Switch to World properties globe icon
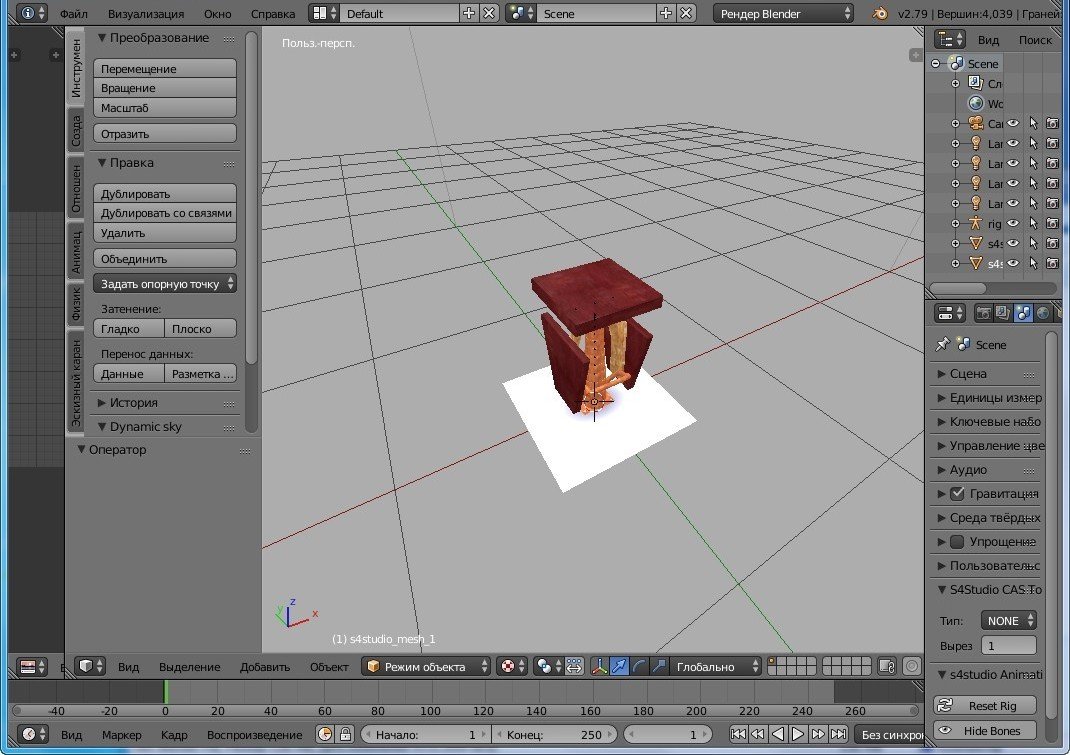 click(x=1042, y=313)
